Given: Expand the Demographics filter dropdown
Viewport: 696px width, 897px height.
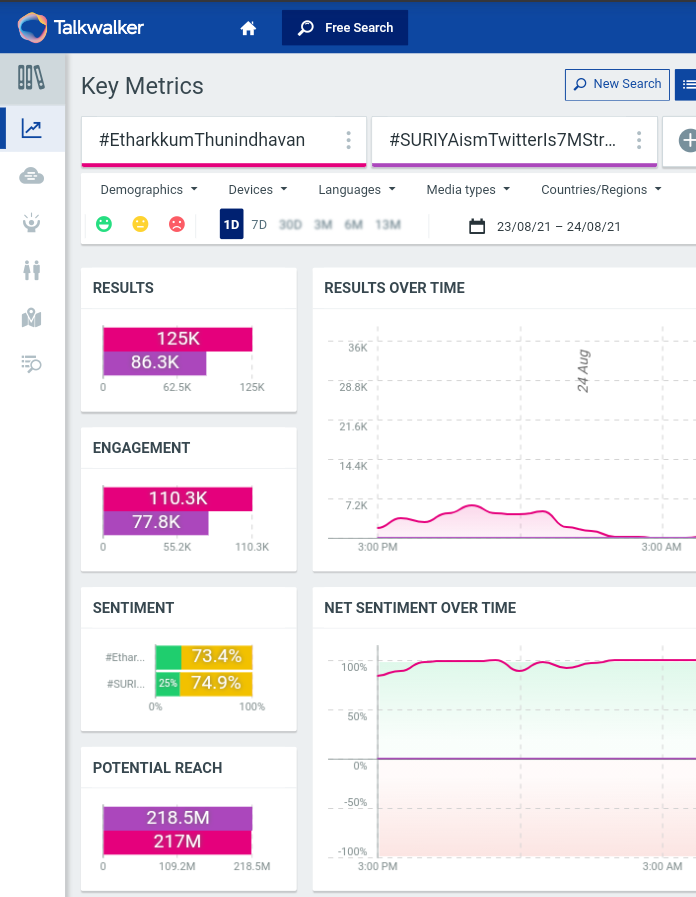Looking at the screenshot, I should pyautogui.click(x=149, y=190).
